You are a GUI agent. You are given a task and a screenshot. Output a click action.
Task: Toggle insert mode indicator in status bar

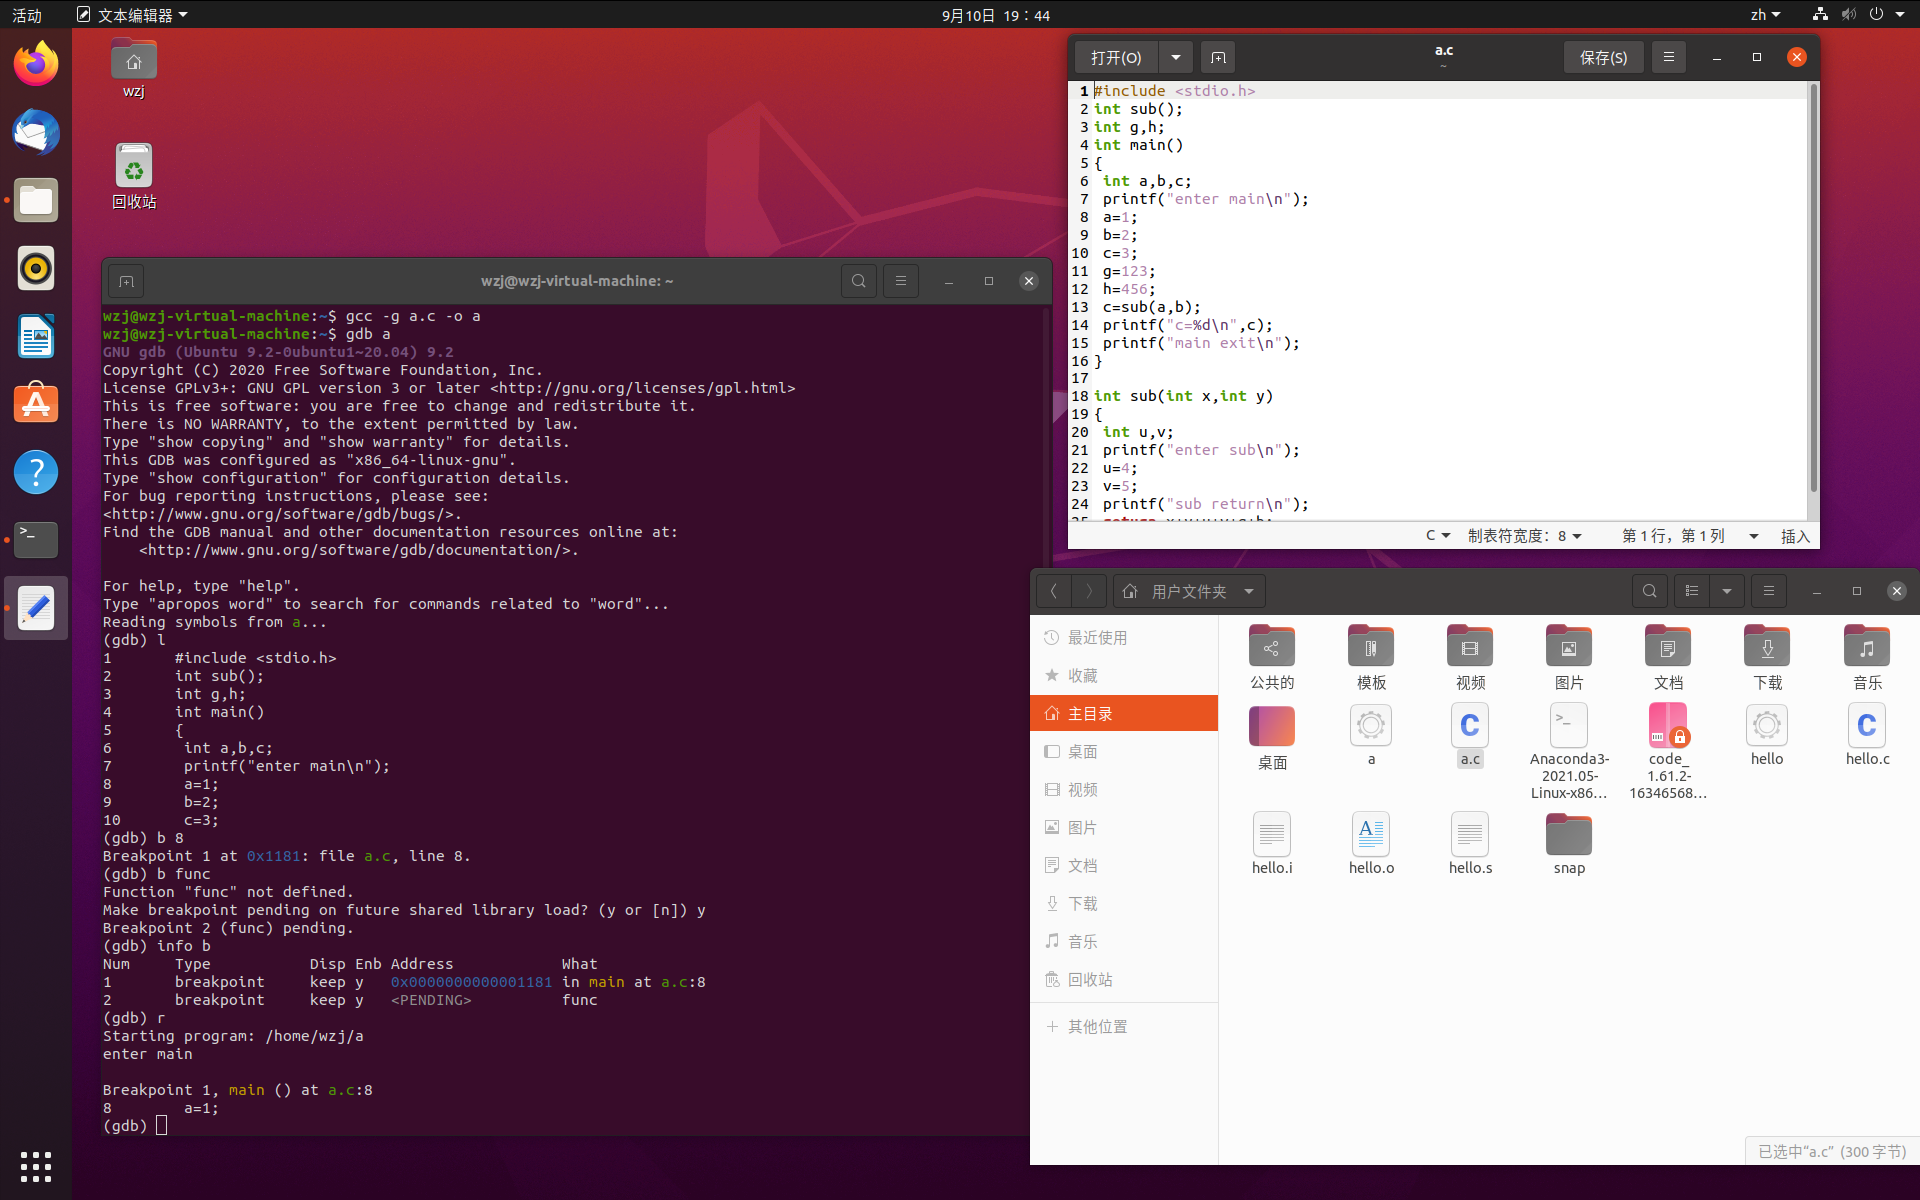click(x=1795, y=536)
